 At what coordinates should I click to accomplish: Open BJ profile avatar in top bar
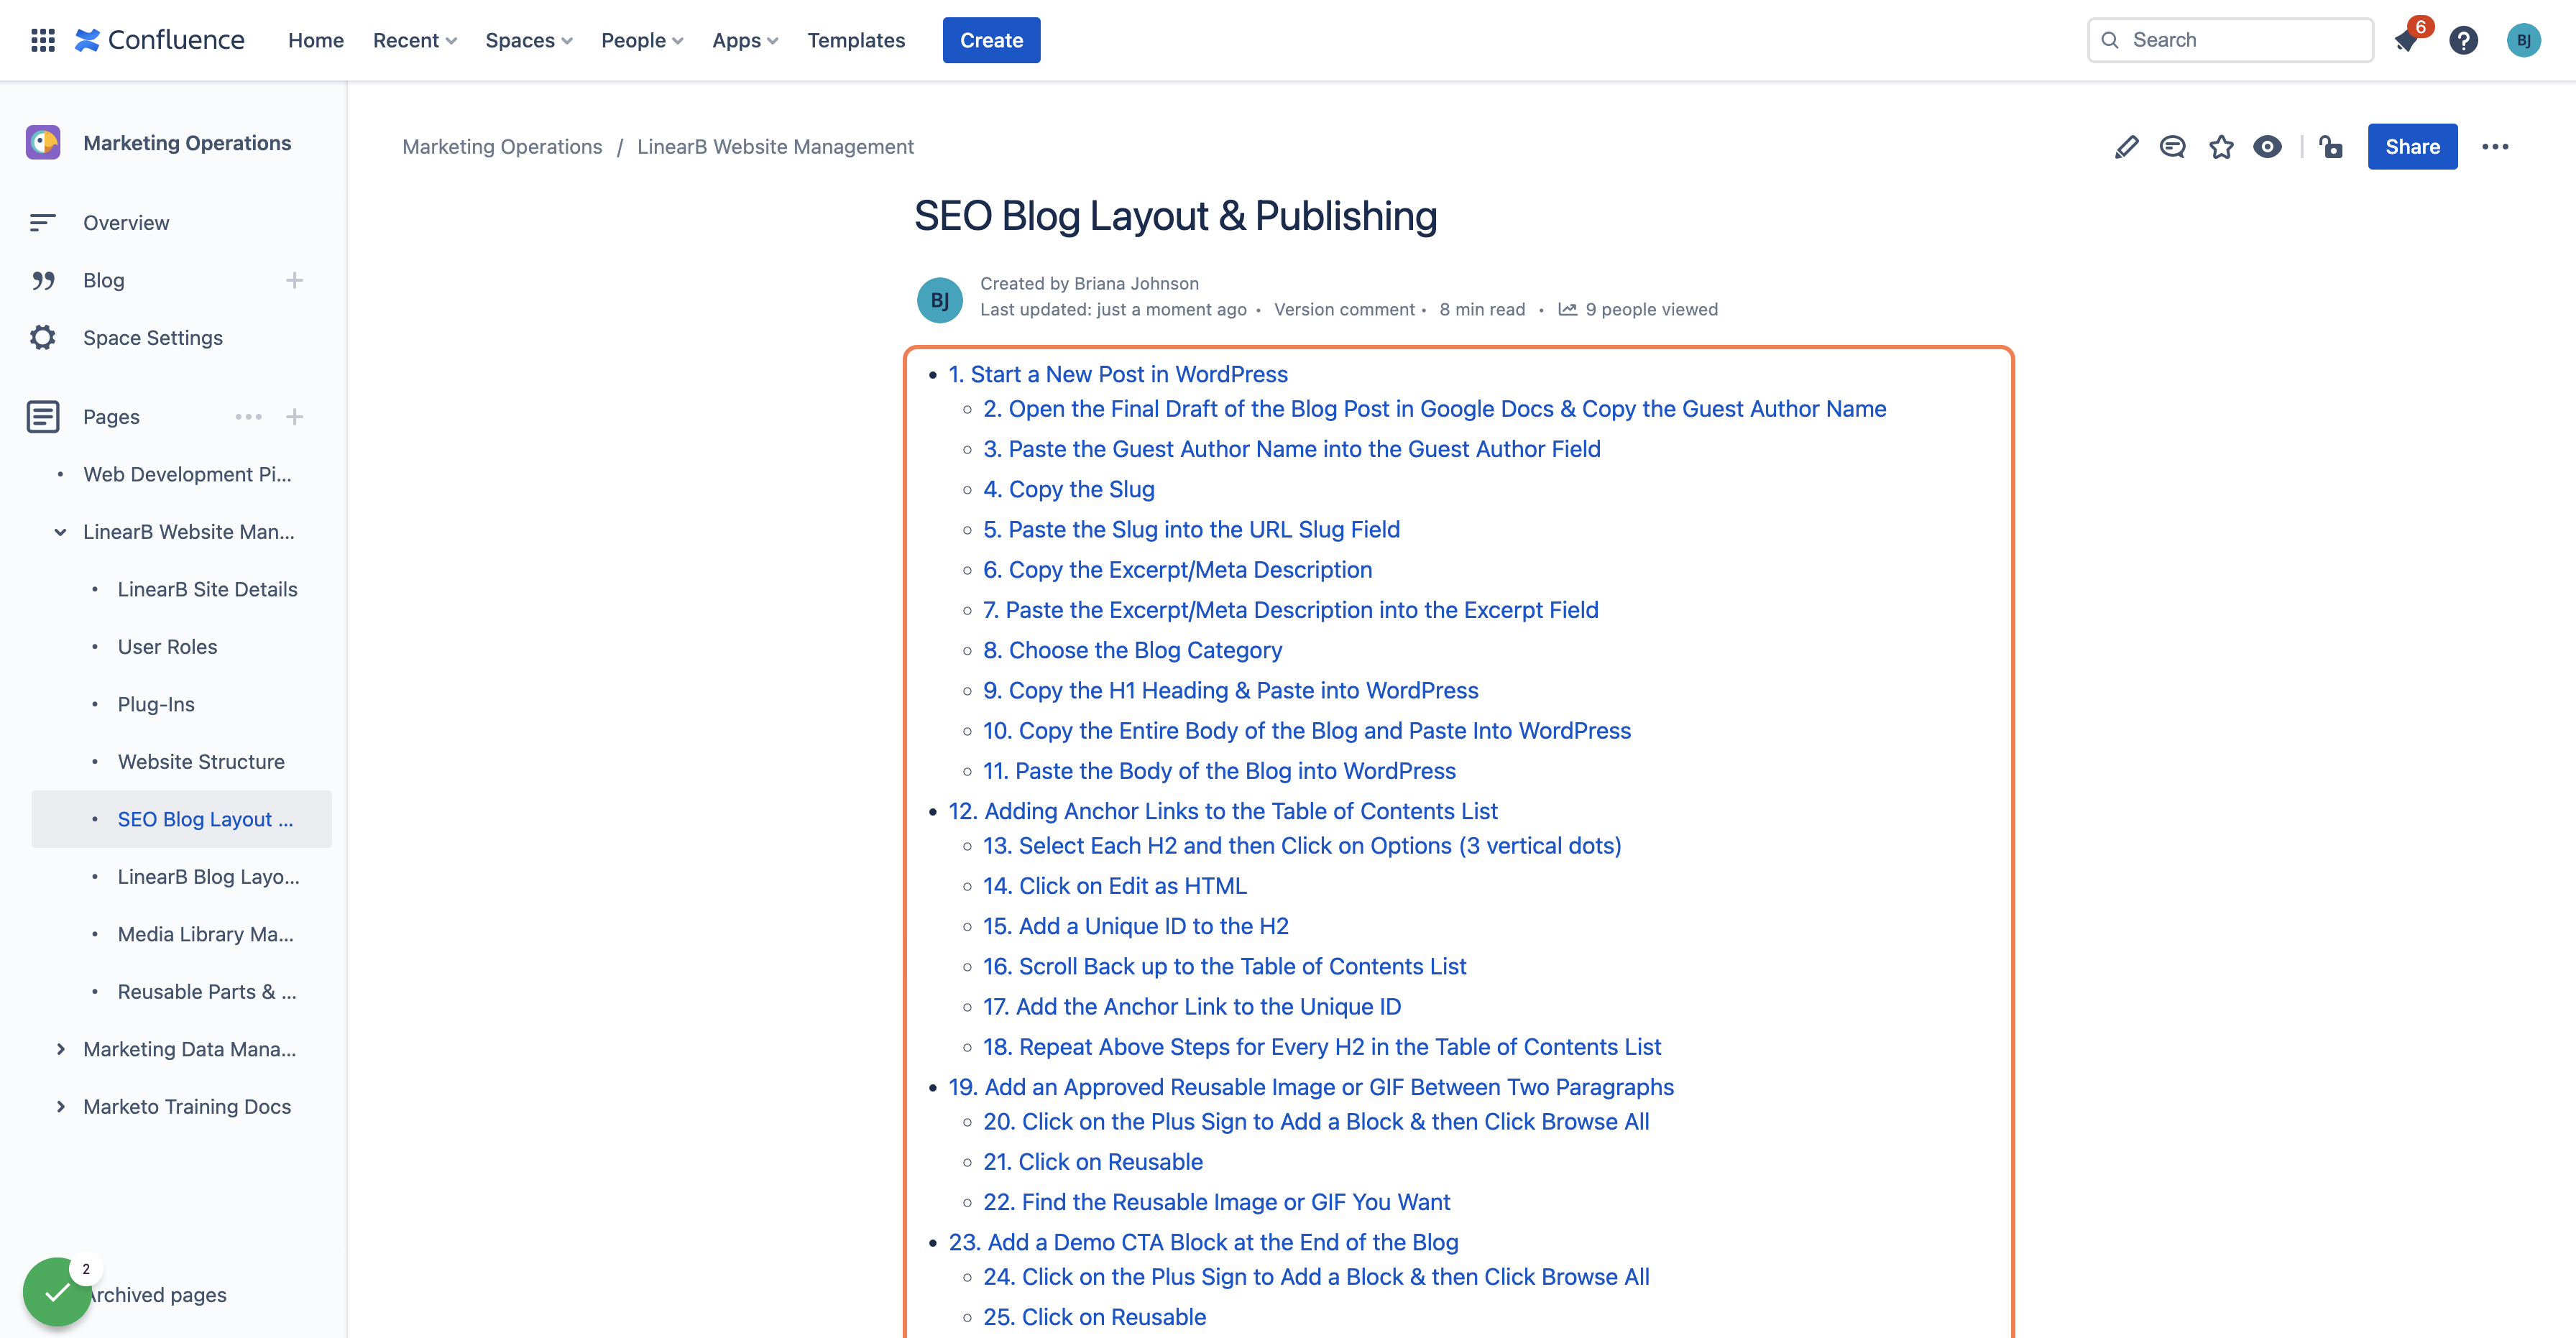click(2523, 40)
